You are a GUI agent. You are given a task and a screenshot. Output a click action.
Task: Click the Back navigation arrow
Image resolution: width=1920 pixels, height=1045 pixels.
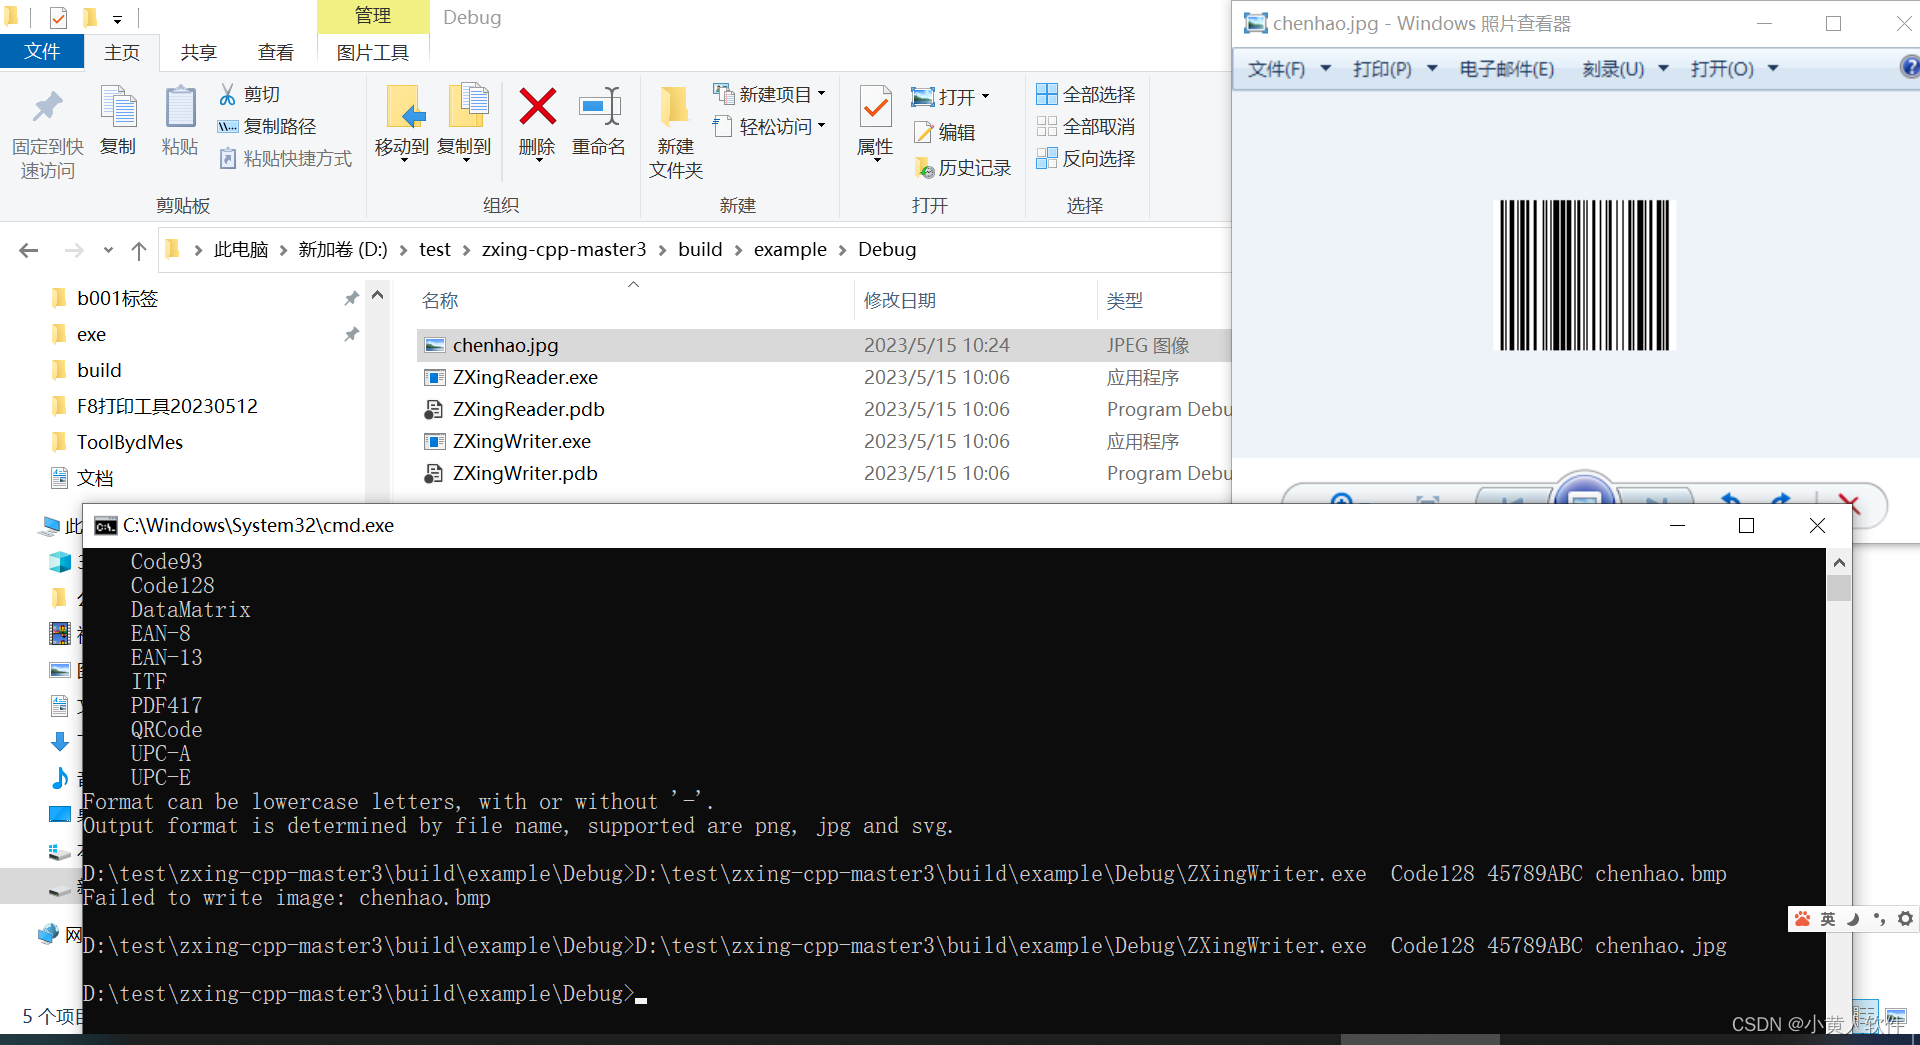[x=29, y=250]
